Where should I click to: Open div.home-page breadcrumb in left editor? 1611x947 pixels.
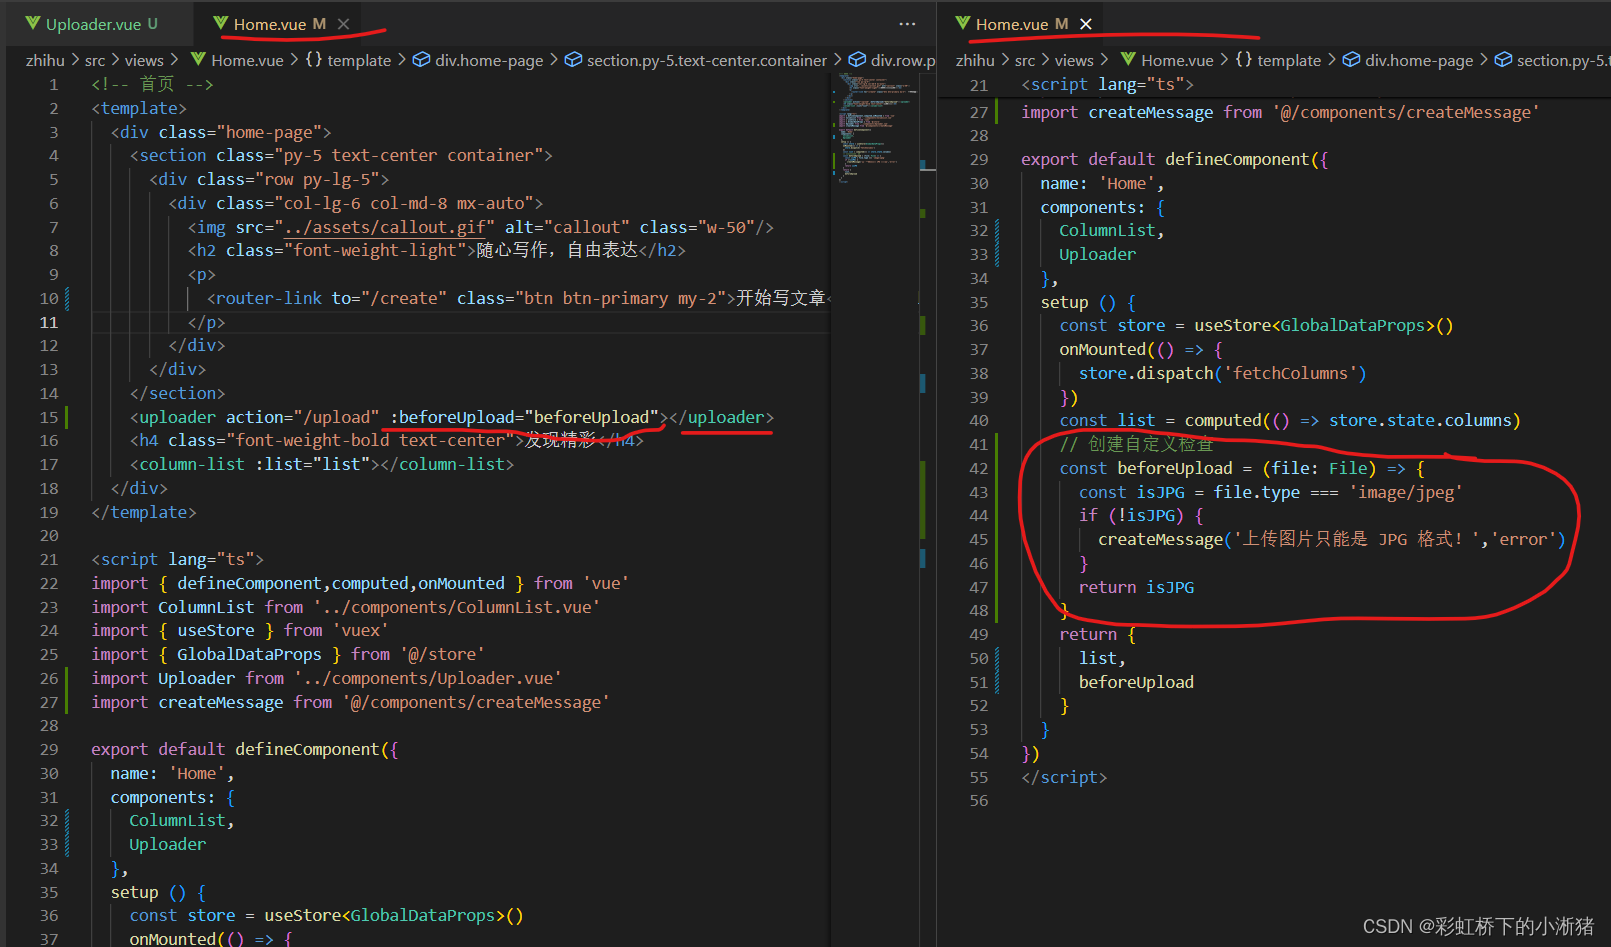[489, 60]
